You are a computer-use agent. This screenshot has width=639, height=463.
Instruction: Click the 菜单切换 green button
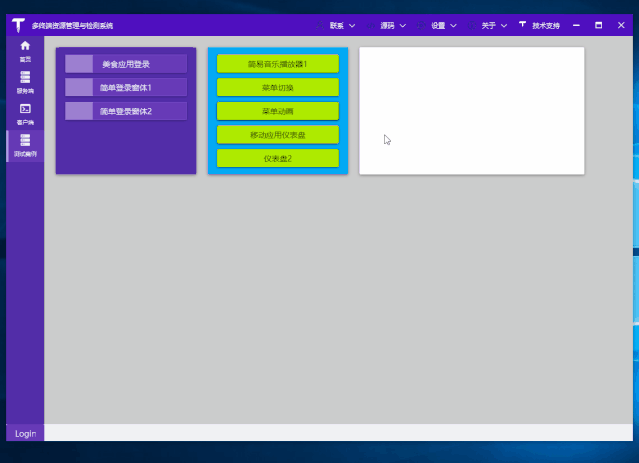[278, 87]
